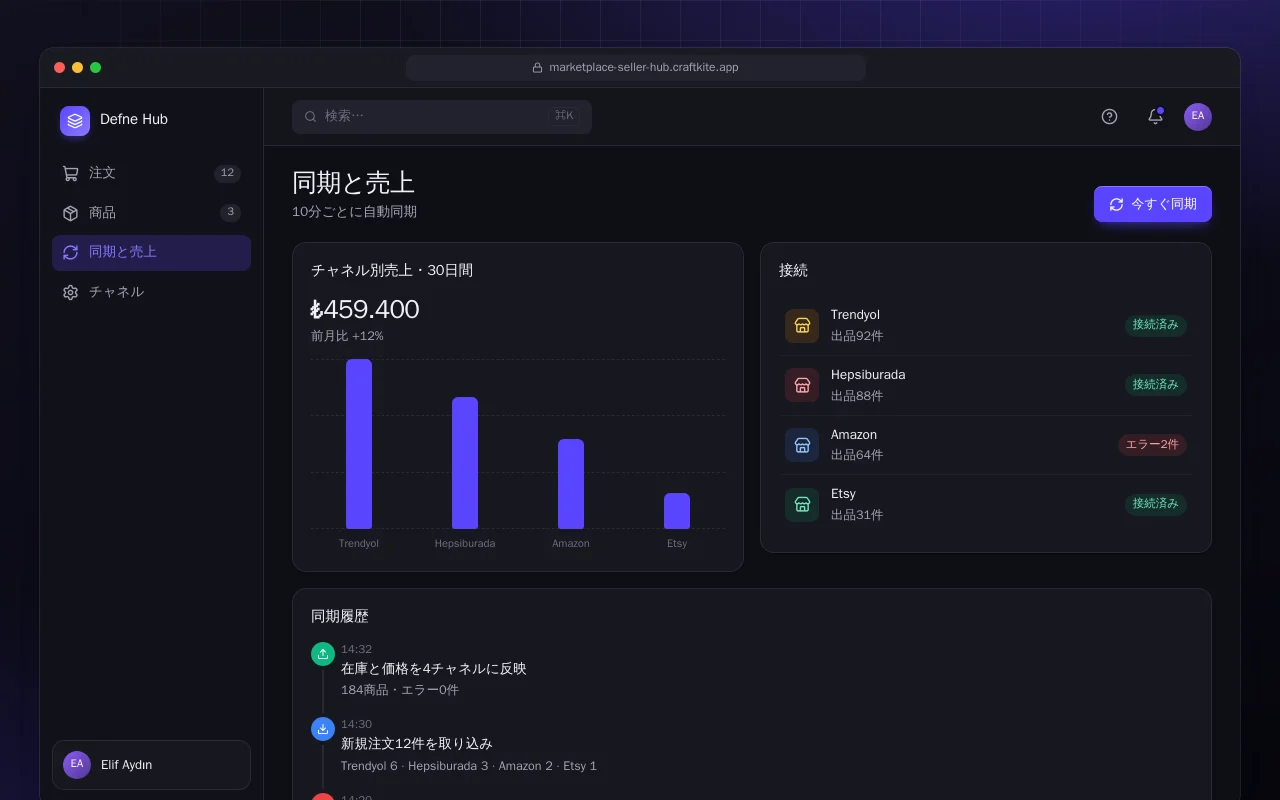Open Elif Aydın profile card
Screen dimensions: 1280x800
151,765
